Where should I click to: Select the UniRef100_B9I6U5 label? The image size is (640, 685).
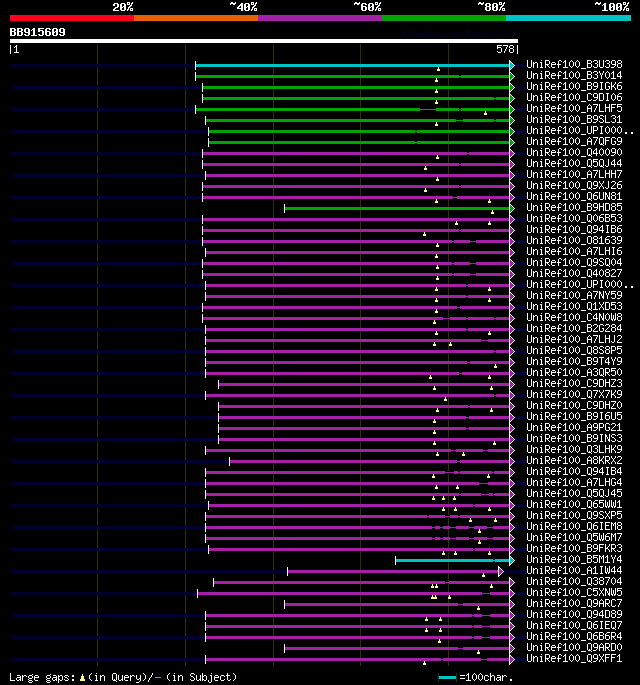tap(574, 416)
